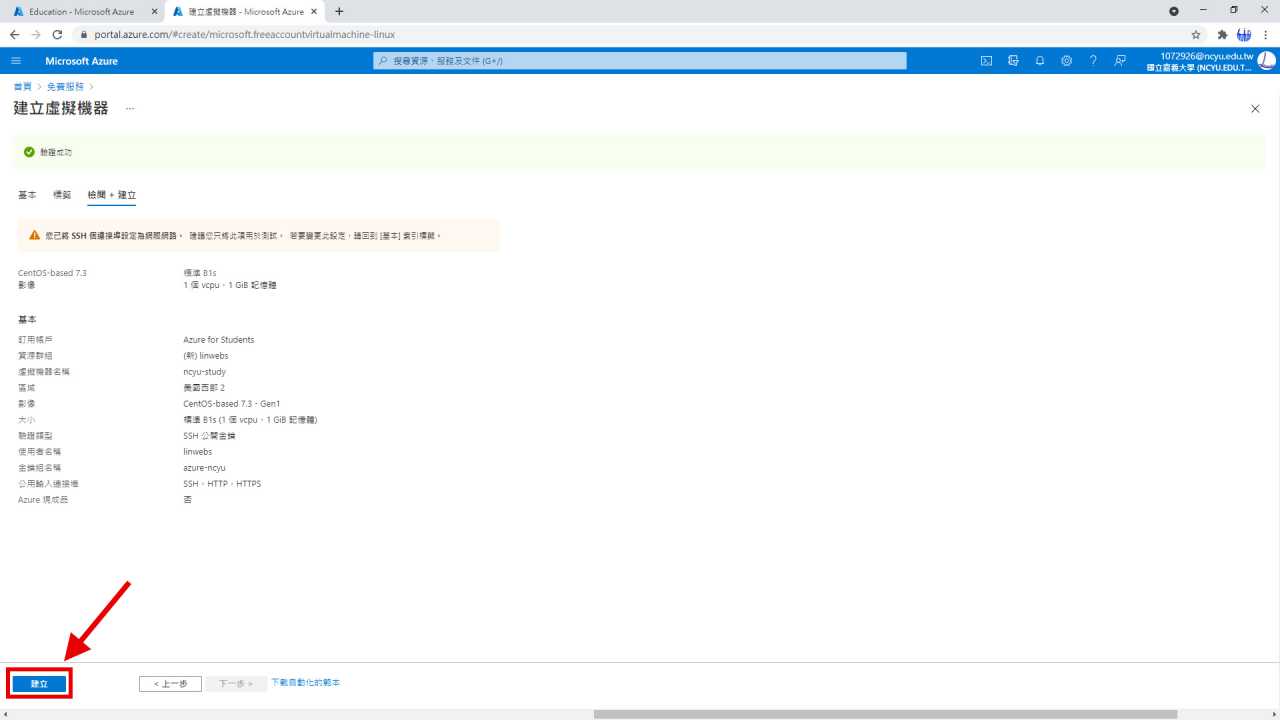Open the 下載自動化的範本 link
Viewport: 1280px width, 720px height.
305,683
